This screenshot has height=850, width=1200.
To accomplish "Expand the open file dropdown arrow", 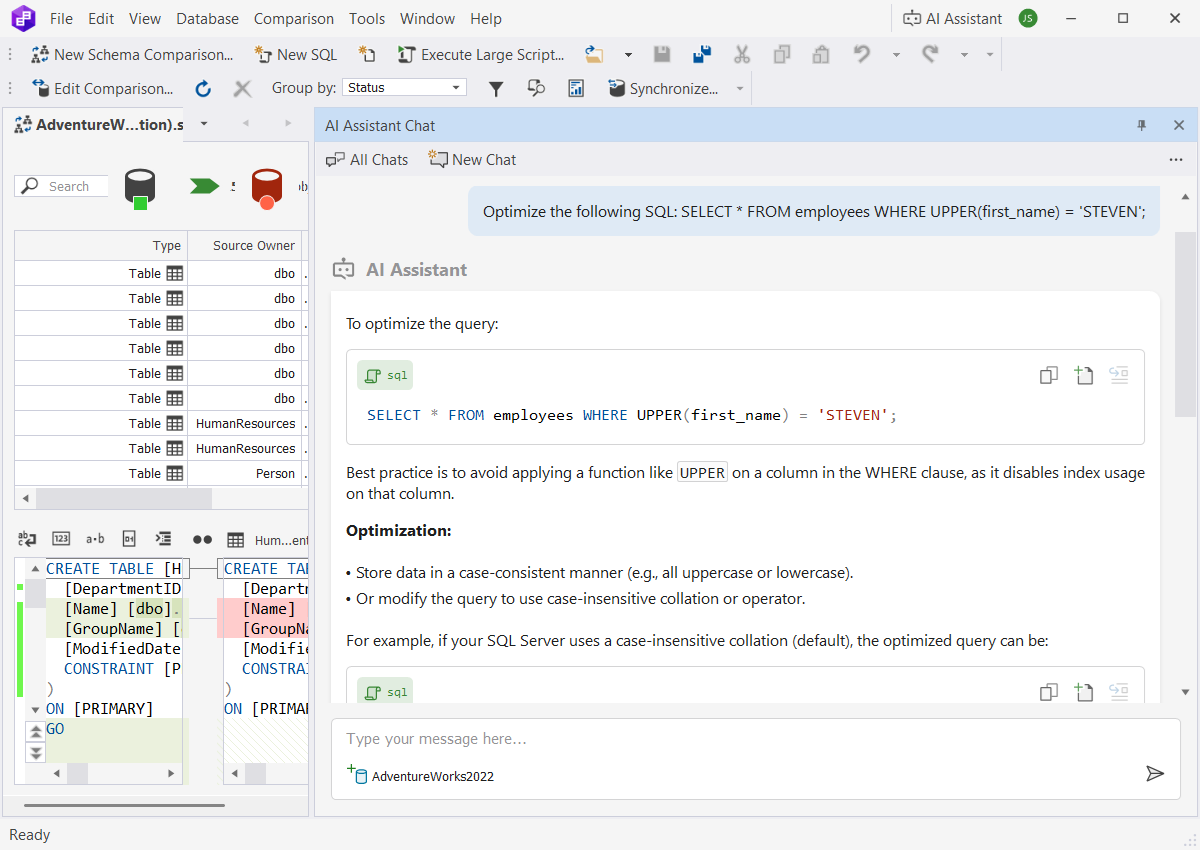I will point(628,55).
